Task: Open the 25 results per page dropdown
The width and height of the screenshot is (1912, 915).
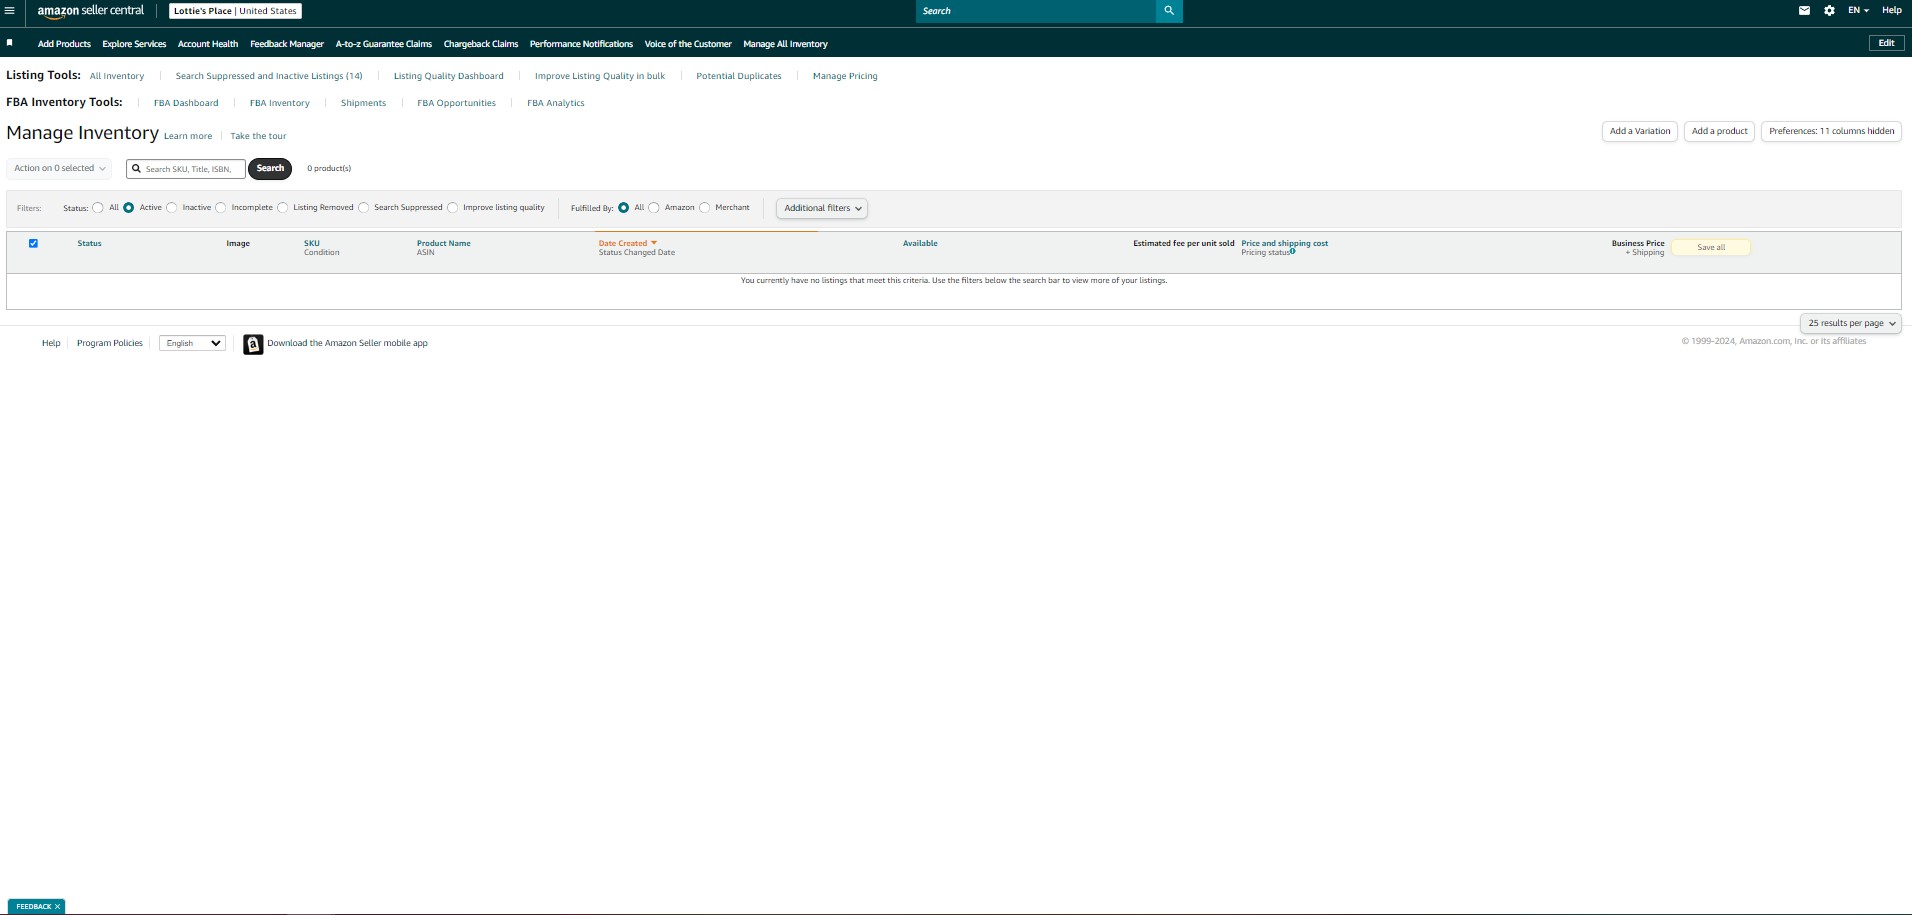Action: 1851,323
